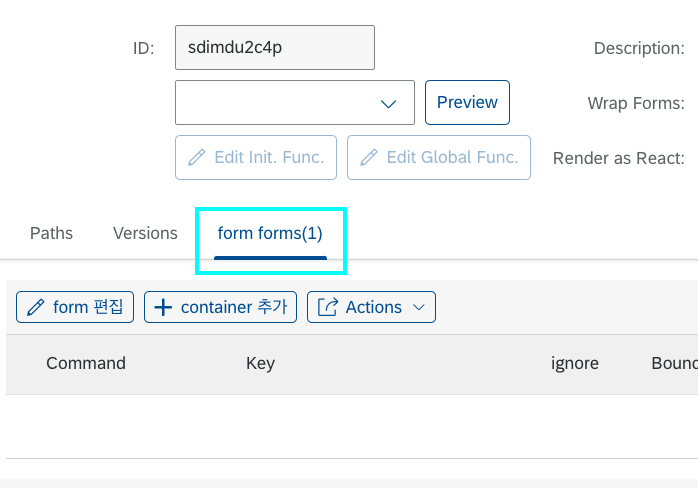This screenshot has height=488, width=698.
Task: Click the container 추가 button text
Action: click(x=234, y=307)
